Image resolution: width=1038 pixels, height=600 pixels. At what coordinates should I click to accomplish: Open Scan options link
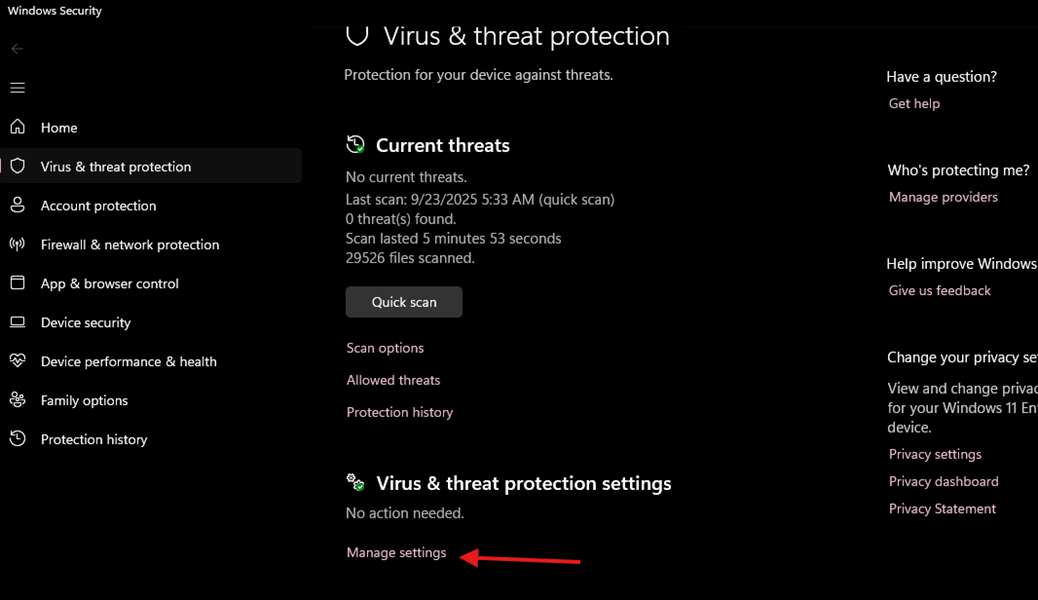click(x=385, y=348)
